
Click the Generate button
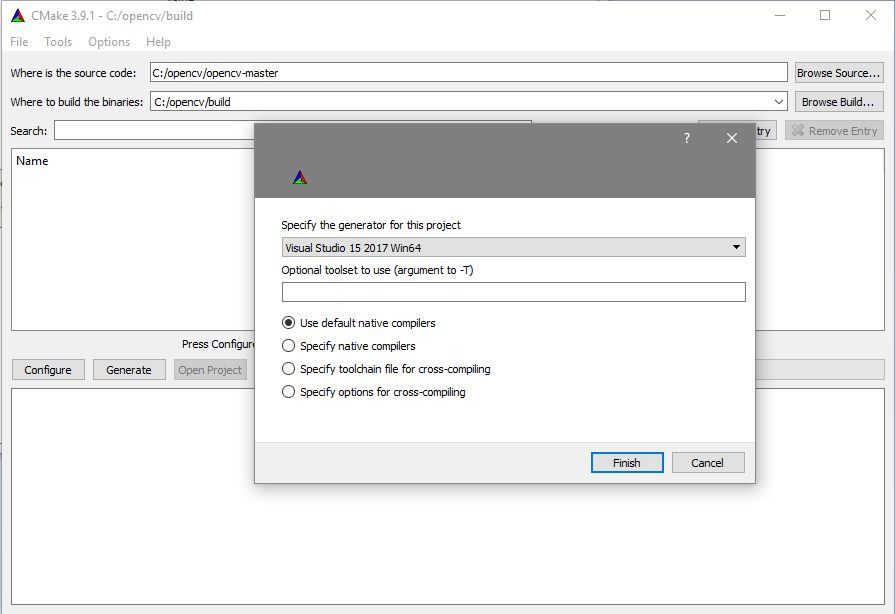[x=129, y=370]
